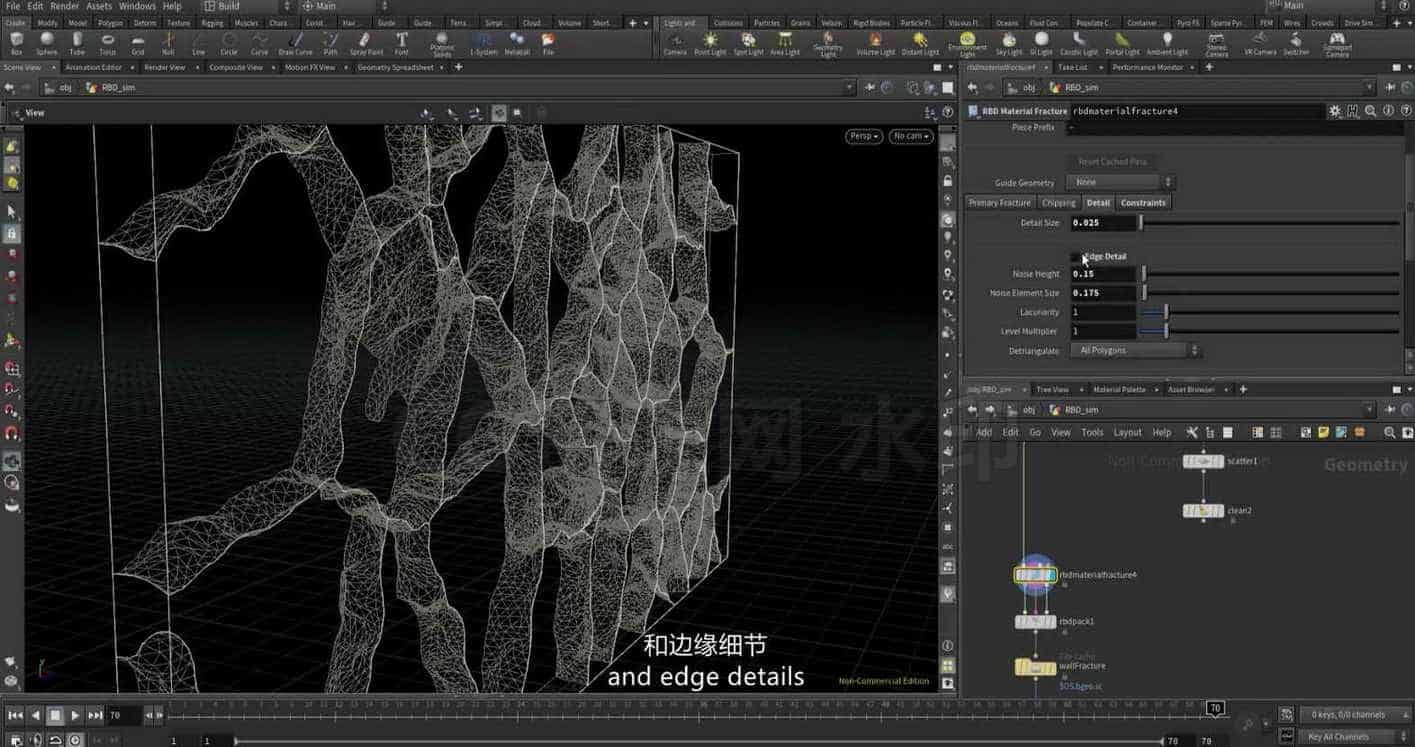
Task: Open the Persp viewport dropdown
Action: (x=863, y=136)
